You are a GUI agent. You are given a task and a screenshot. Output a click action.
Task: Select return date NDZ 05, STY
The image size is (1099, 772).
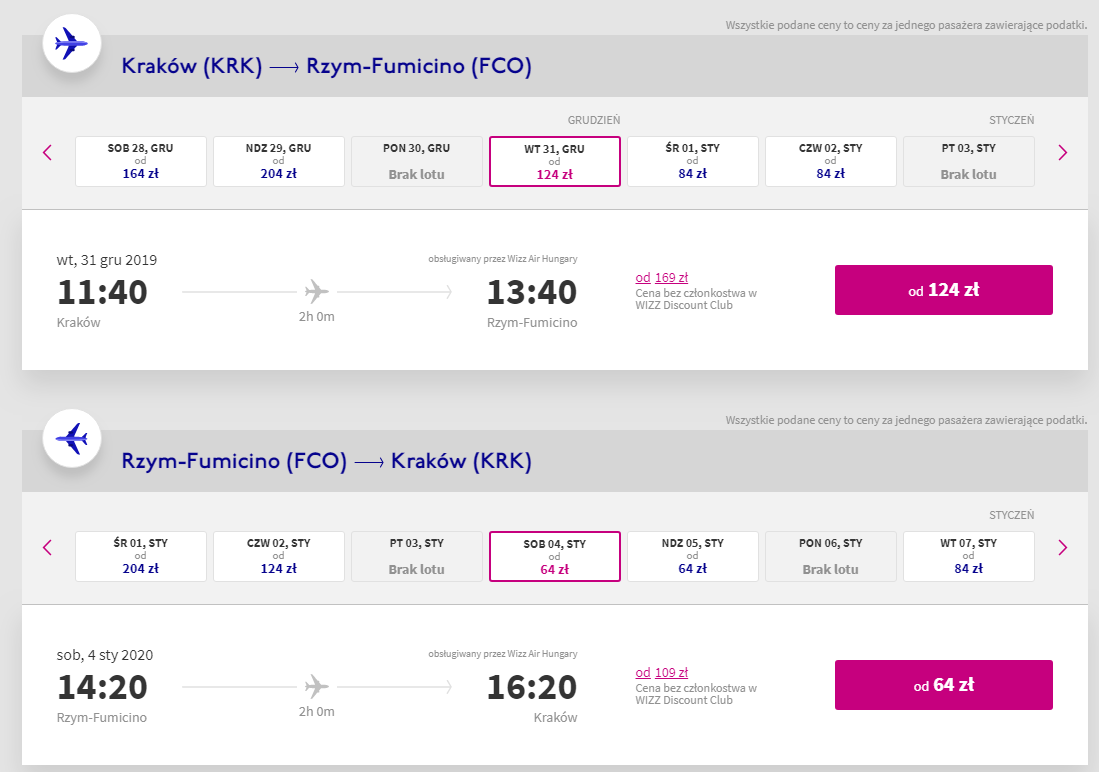tap(693, 556)
